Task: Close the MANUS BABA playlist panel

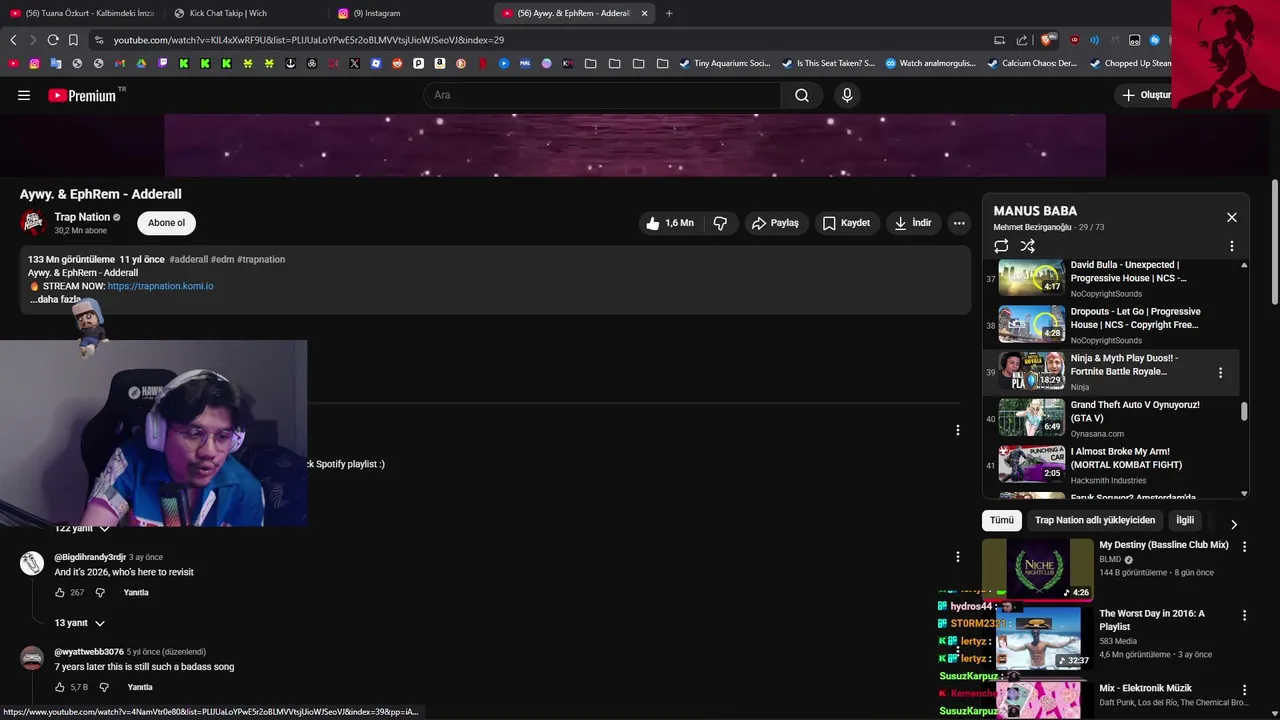Action: coord(1232,217)
